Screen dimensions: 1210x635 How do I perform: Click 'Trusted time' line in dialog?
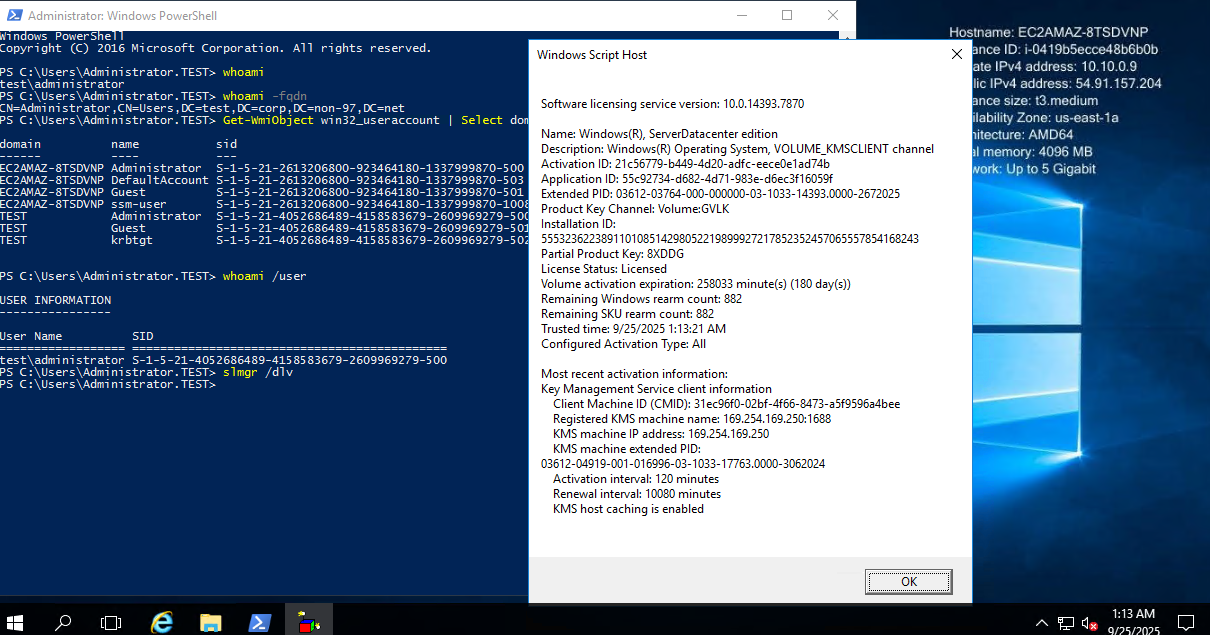tap(633, 329)
